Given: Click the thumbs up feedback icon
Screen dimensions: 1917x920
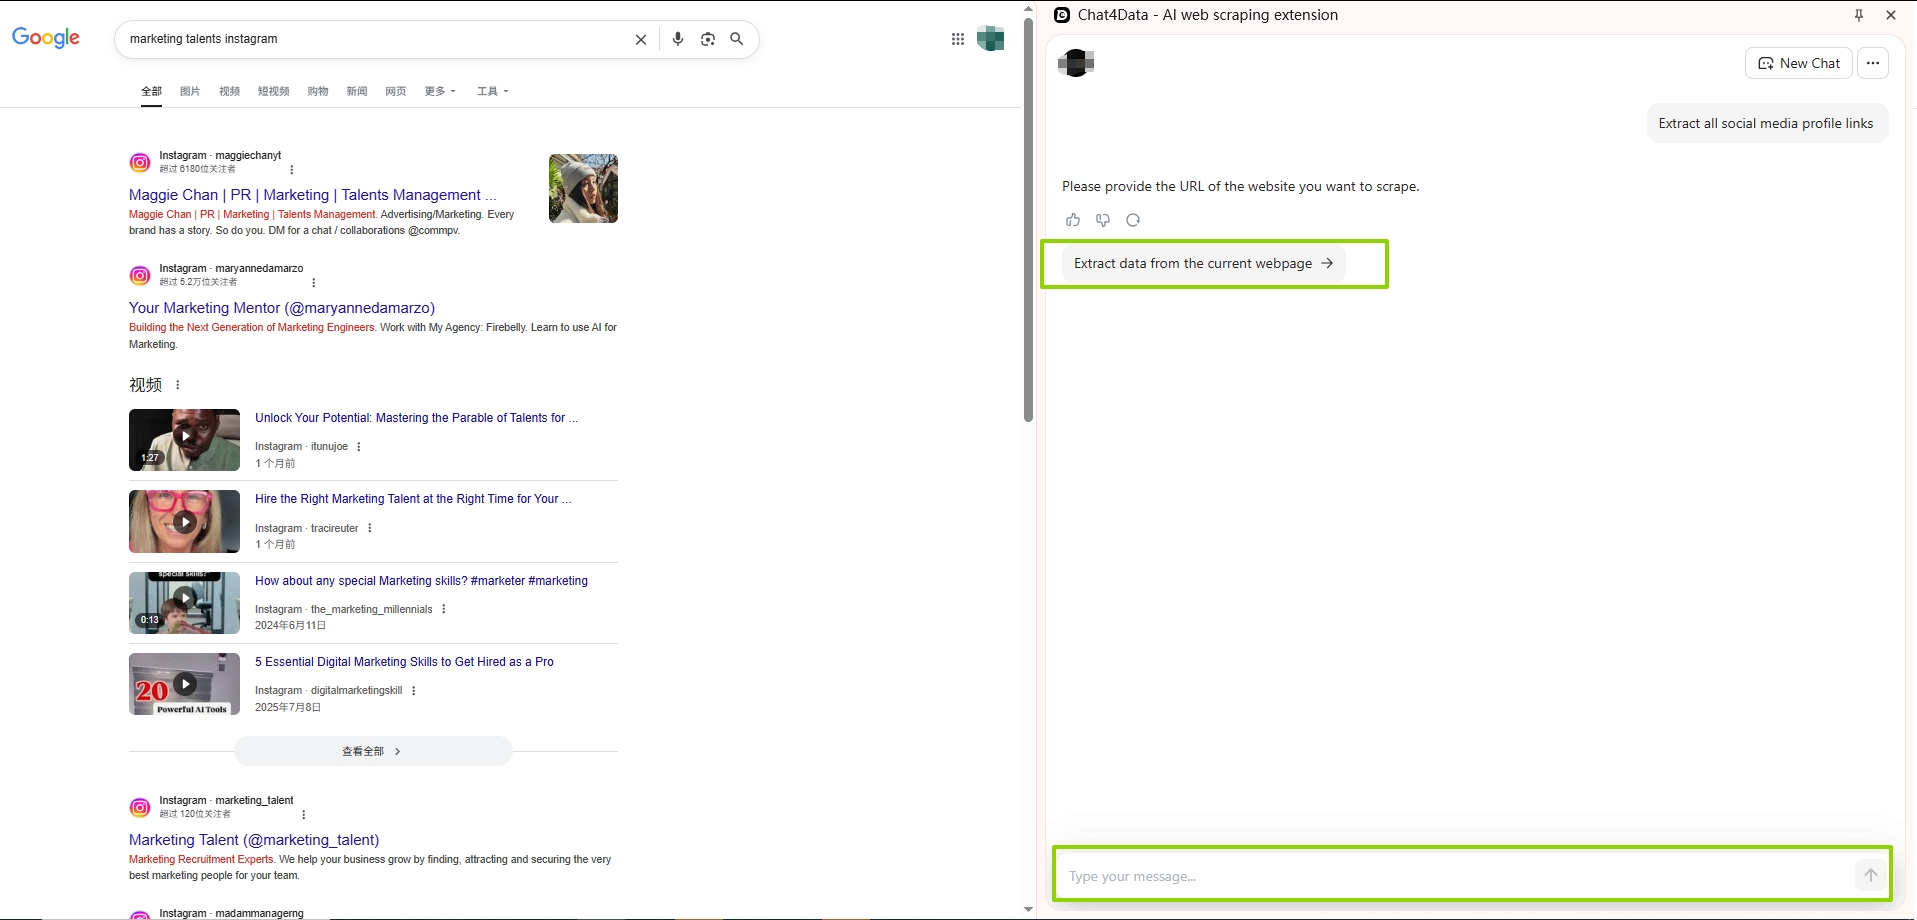Looking at the screenshot, I should tap(1073, 220).
